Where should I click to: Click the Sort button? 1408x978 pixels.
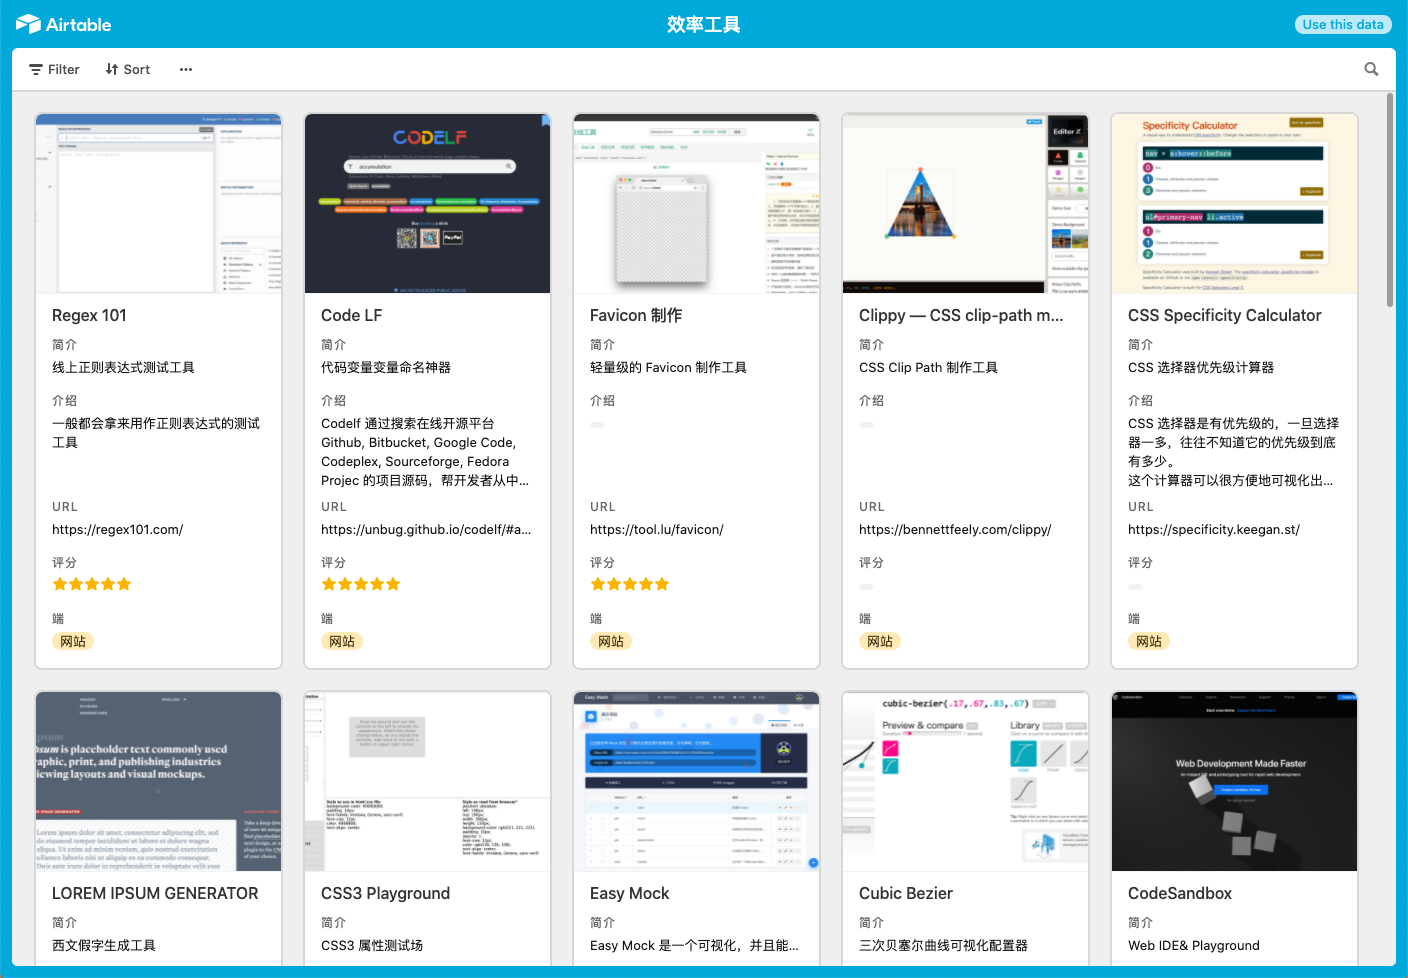click(128, 69)
